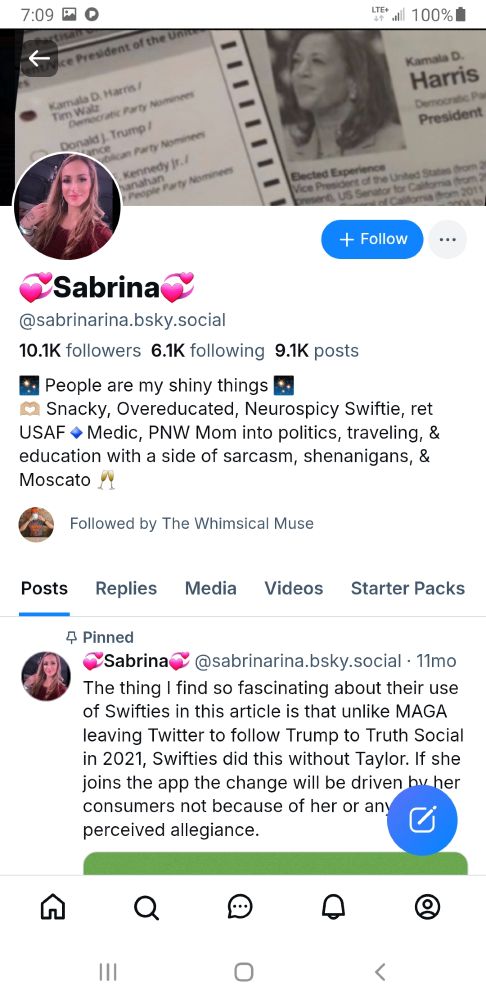Viewport: 486px width, 1000px height.
Task: Open the Chat messages icon
Action: click(x=240, y=906)
